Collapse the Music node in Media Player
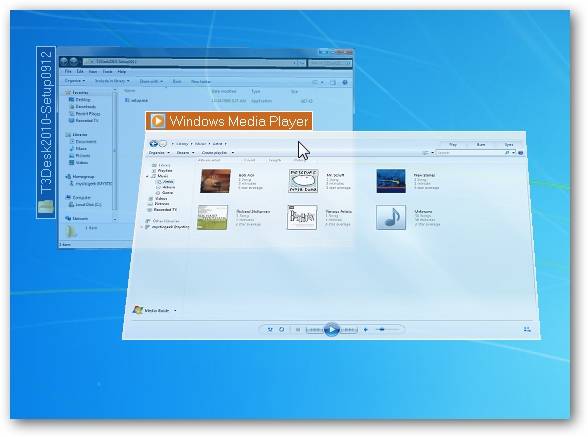 point(147,176)
